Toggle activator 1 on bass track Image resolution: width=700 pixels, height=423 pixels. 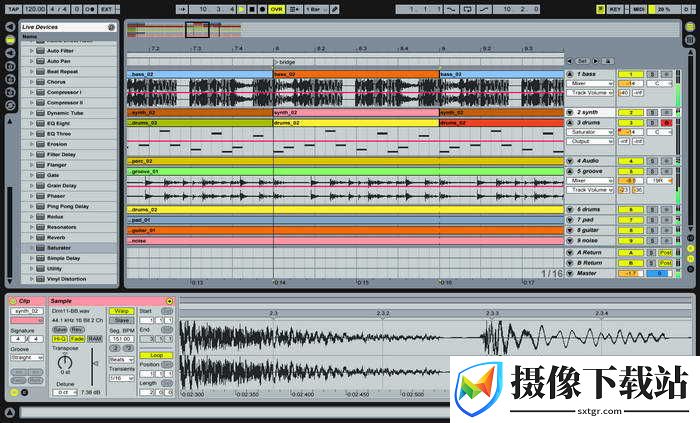(631, 75)
